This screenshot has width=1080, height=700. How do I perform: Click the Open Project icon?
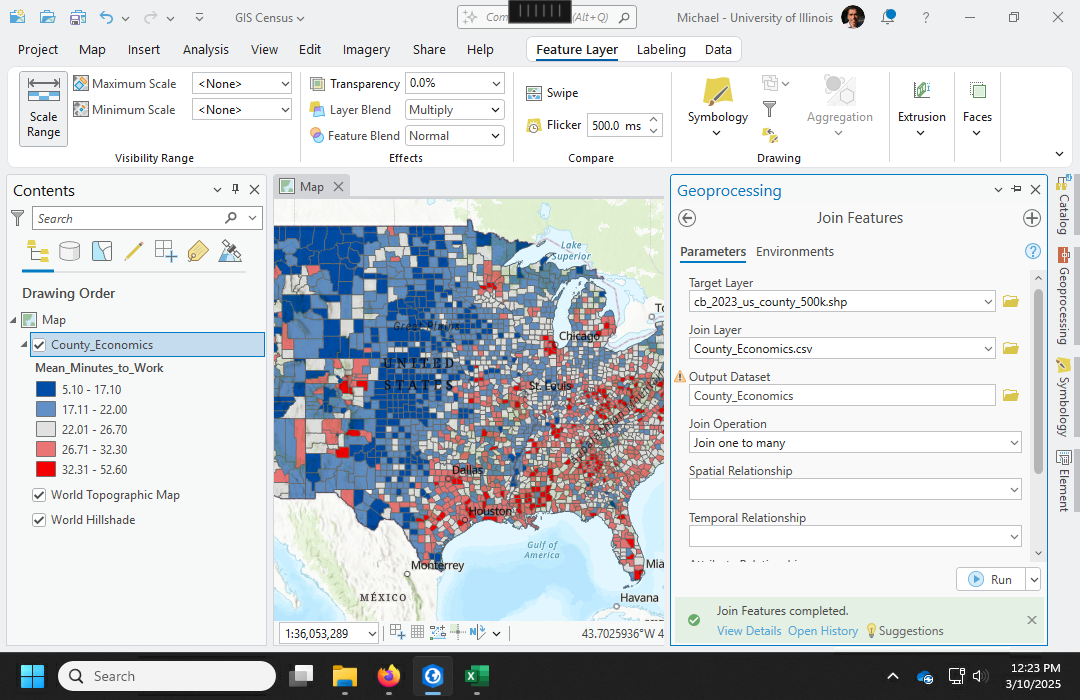[47, 17]
